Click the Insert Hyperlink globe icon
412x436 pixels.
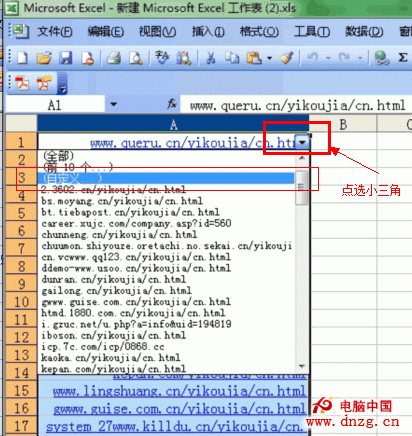[381, 58]
